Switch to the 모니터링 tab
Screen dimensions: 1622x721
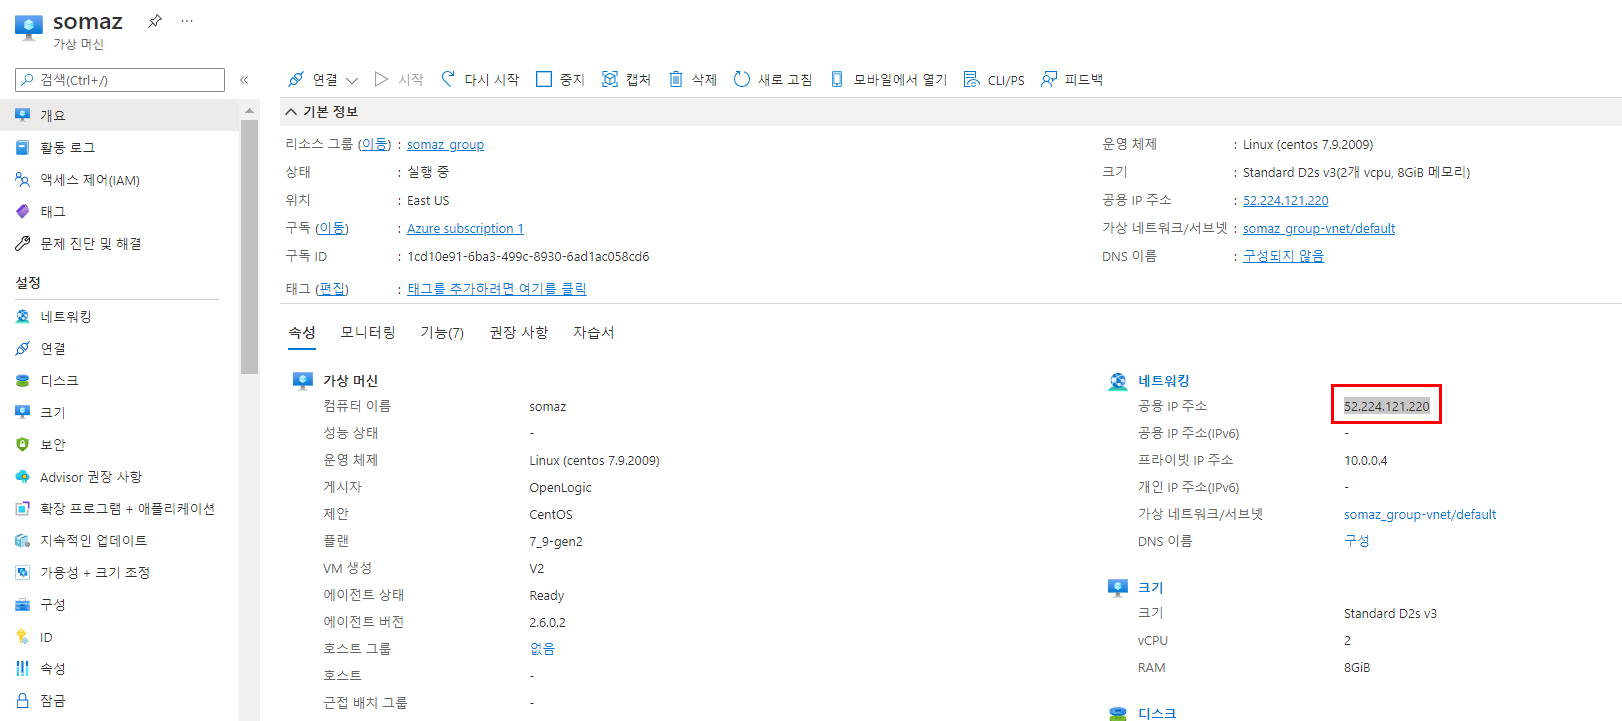[368, 332]
